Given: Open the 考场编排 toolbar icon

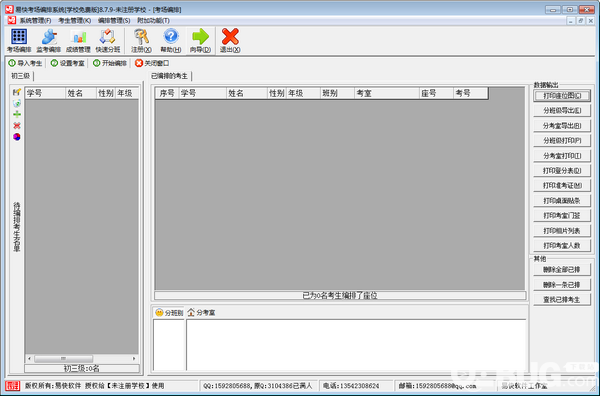Looking at the screenshot, I should [x=19, y=41].
